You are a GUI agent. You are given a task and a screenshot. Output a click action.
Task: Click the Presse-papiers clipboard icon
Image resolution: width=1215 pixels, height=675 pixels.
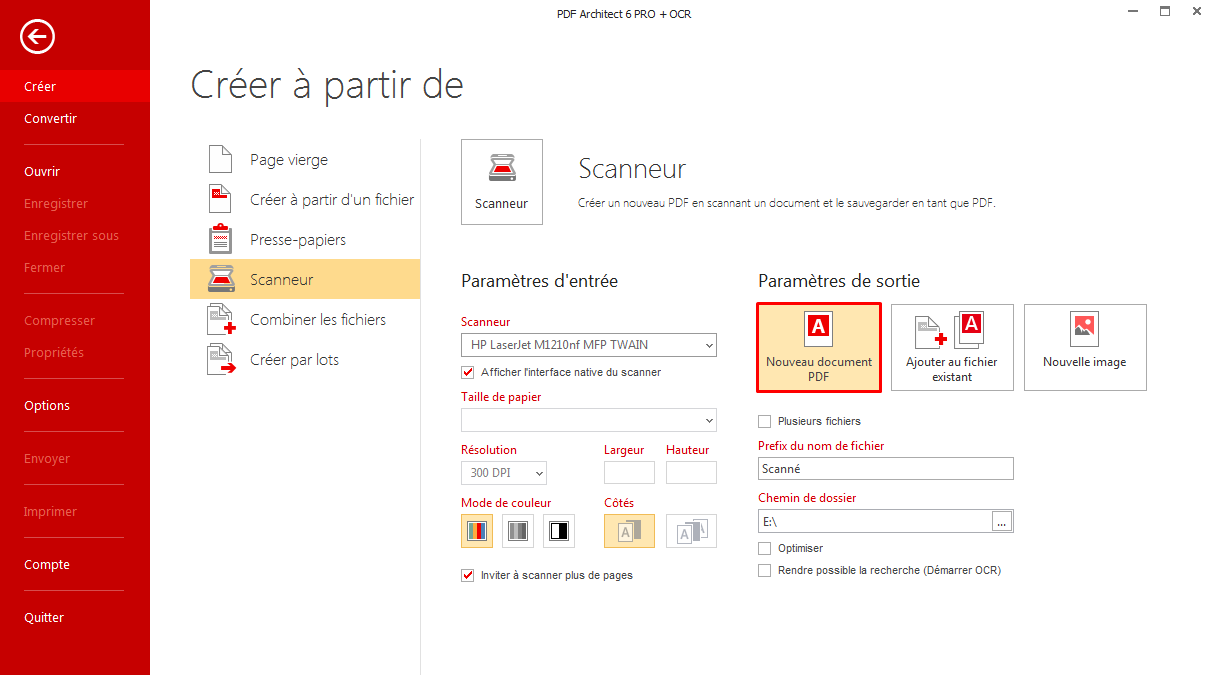(220, 240)
